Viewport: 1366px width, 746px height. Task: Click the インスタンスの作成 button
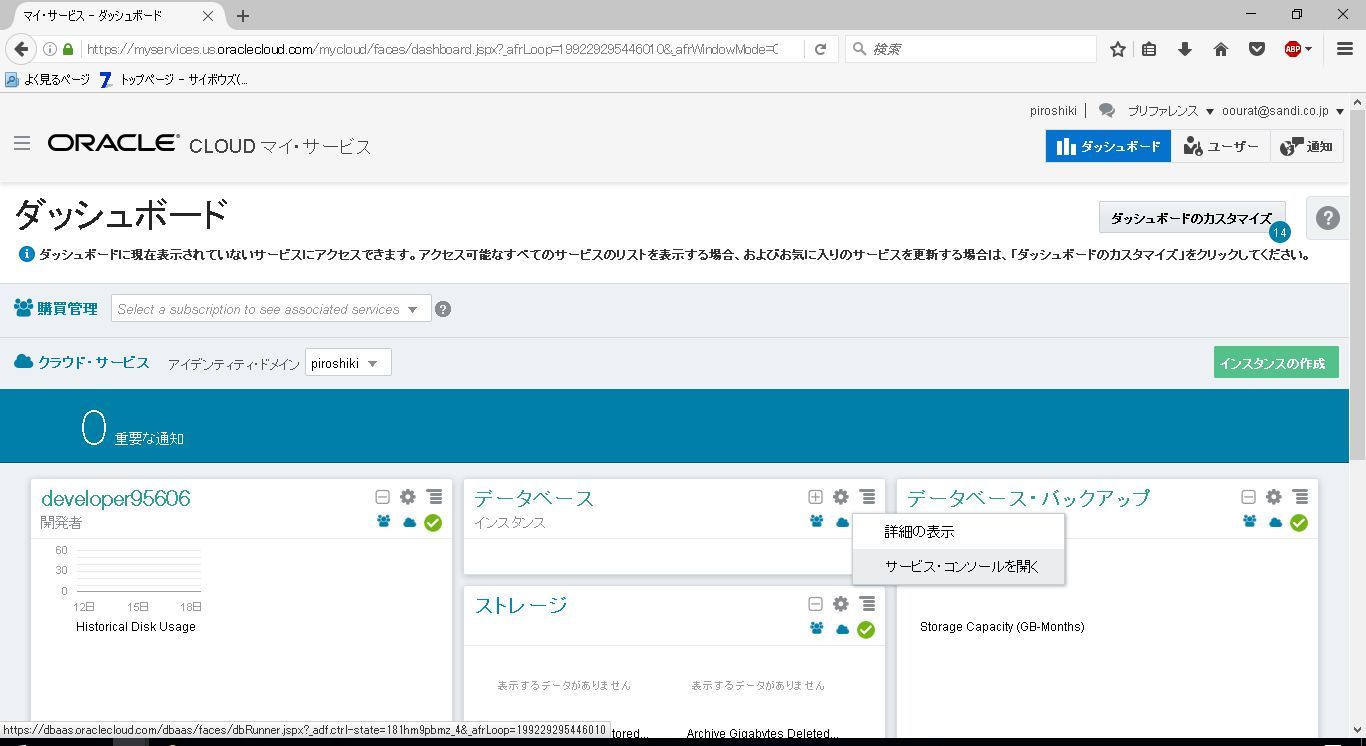1275,363
